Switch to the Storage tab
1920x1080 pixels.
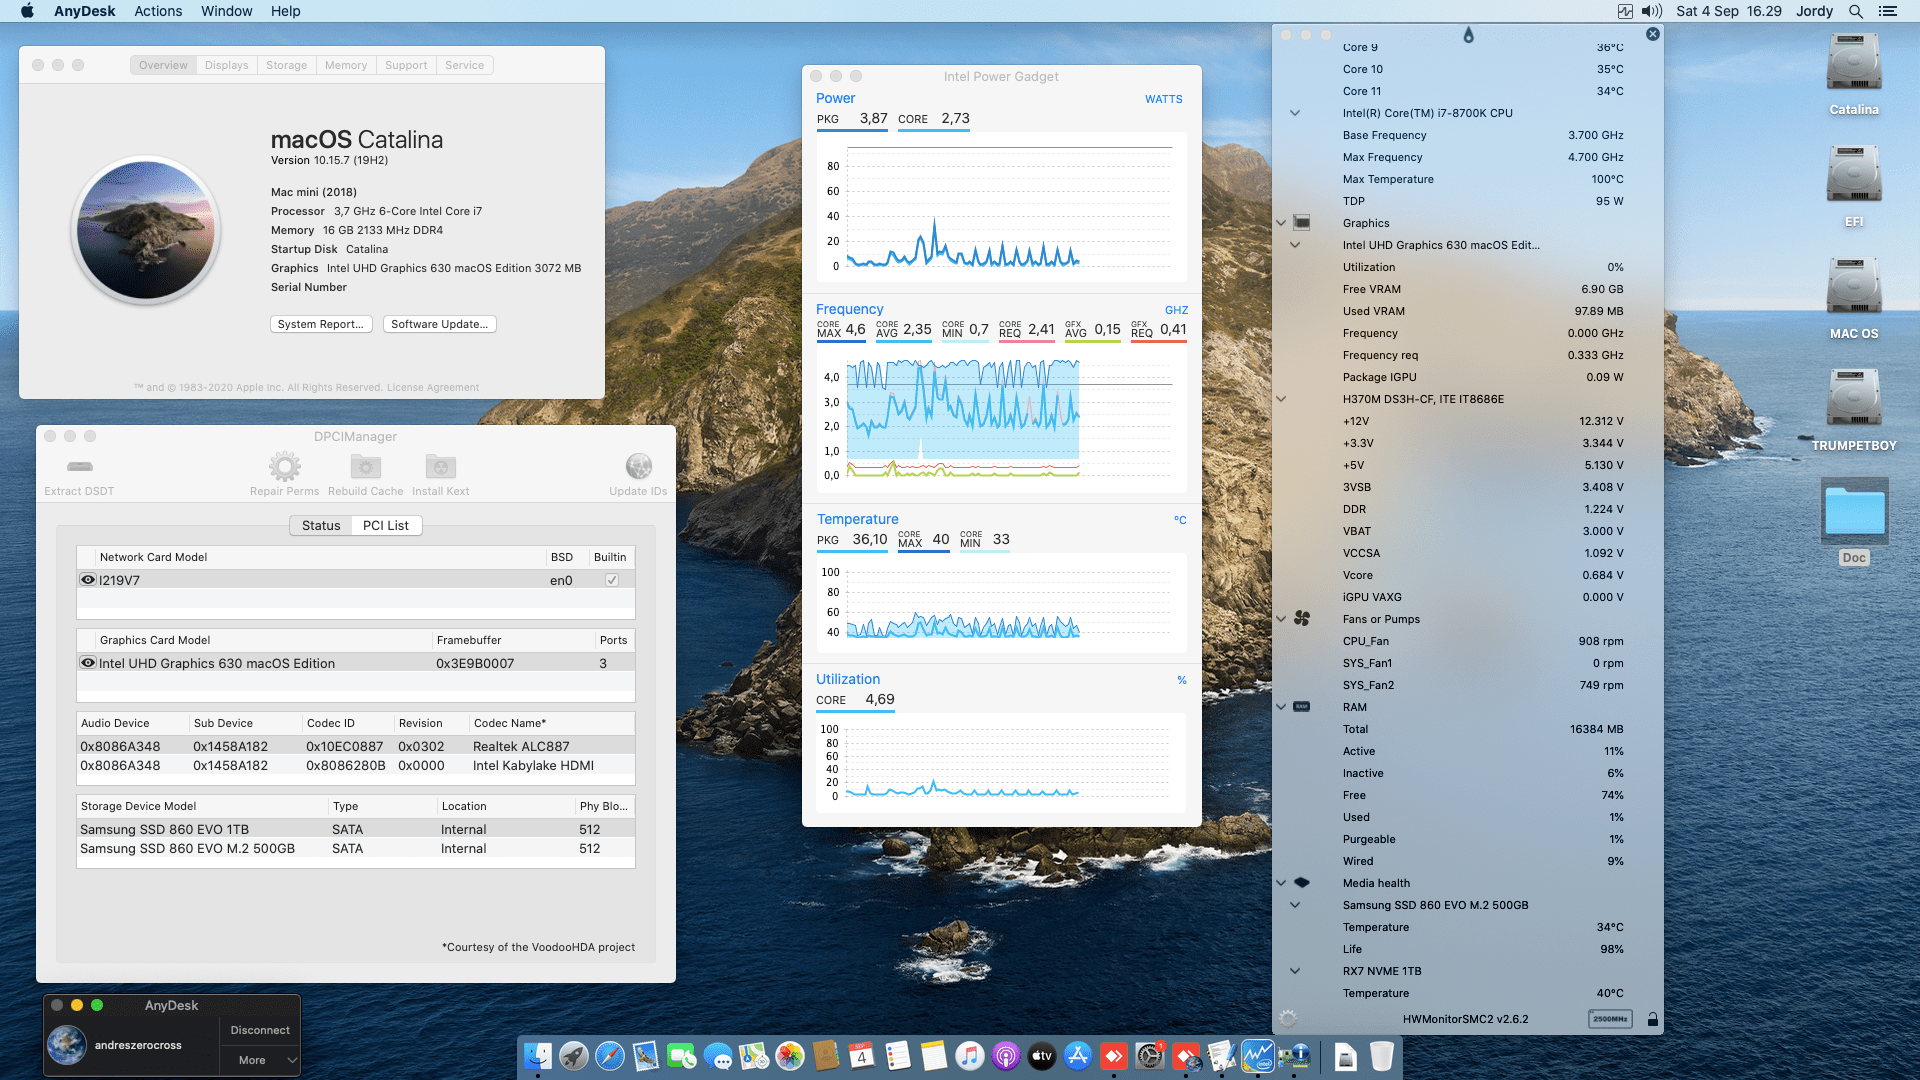tap(286, 65)
